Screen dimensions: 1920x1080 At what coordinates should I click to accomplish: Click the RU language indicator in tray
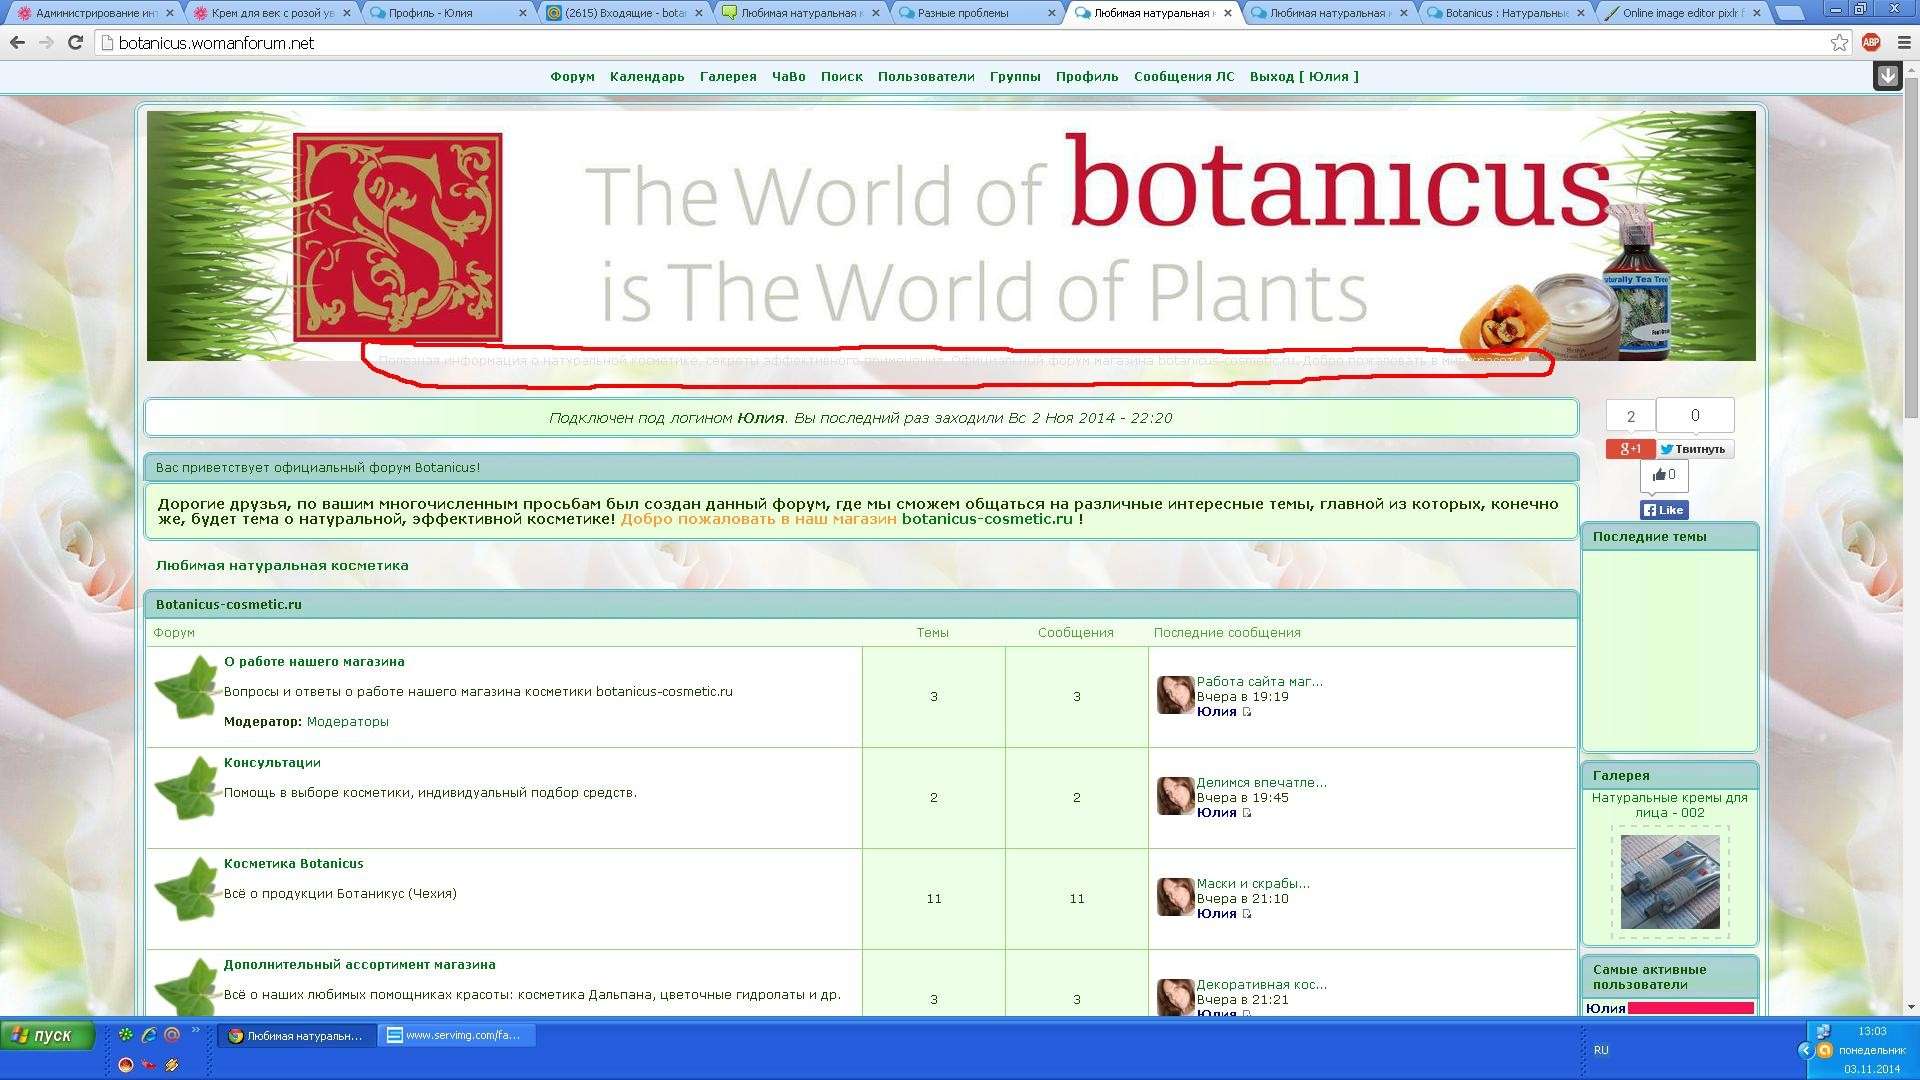[x=1601, y=1050]
